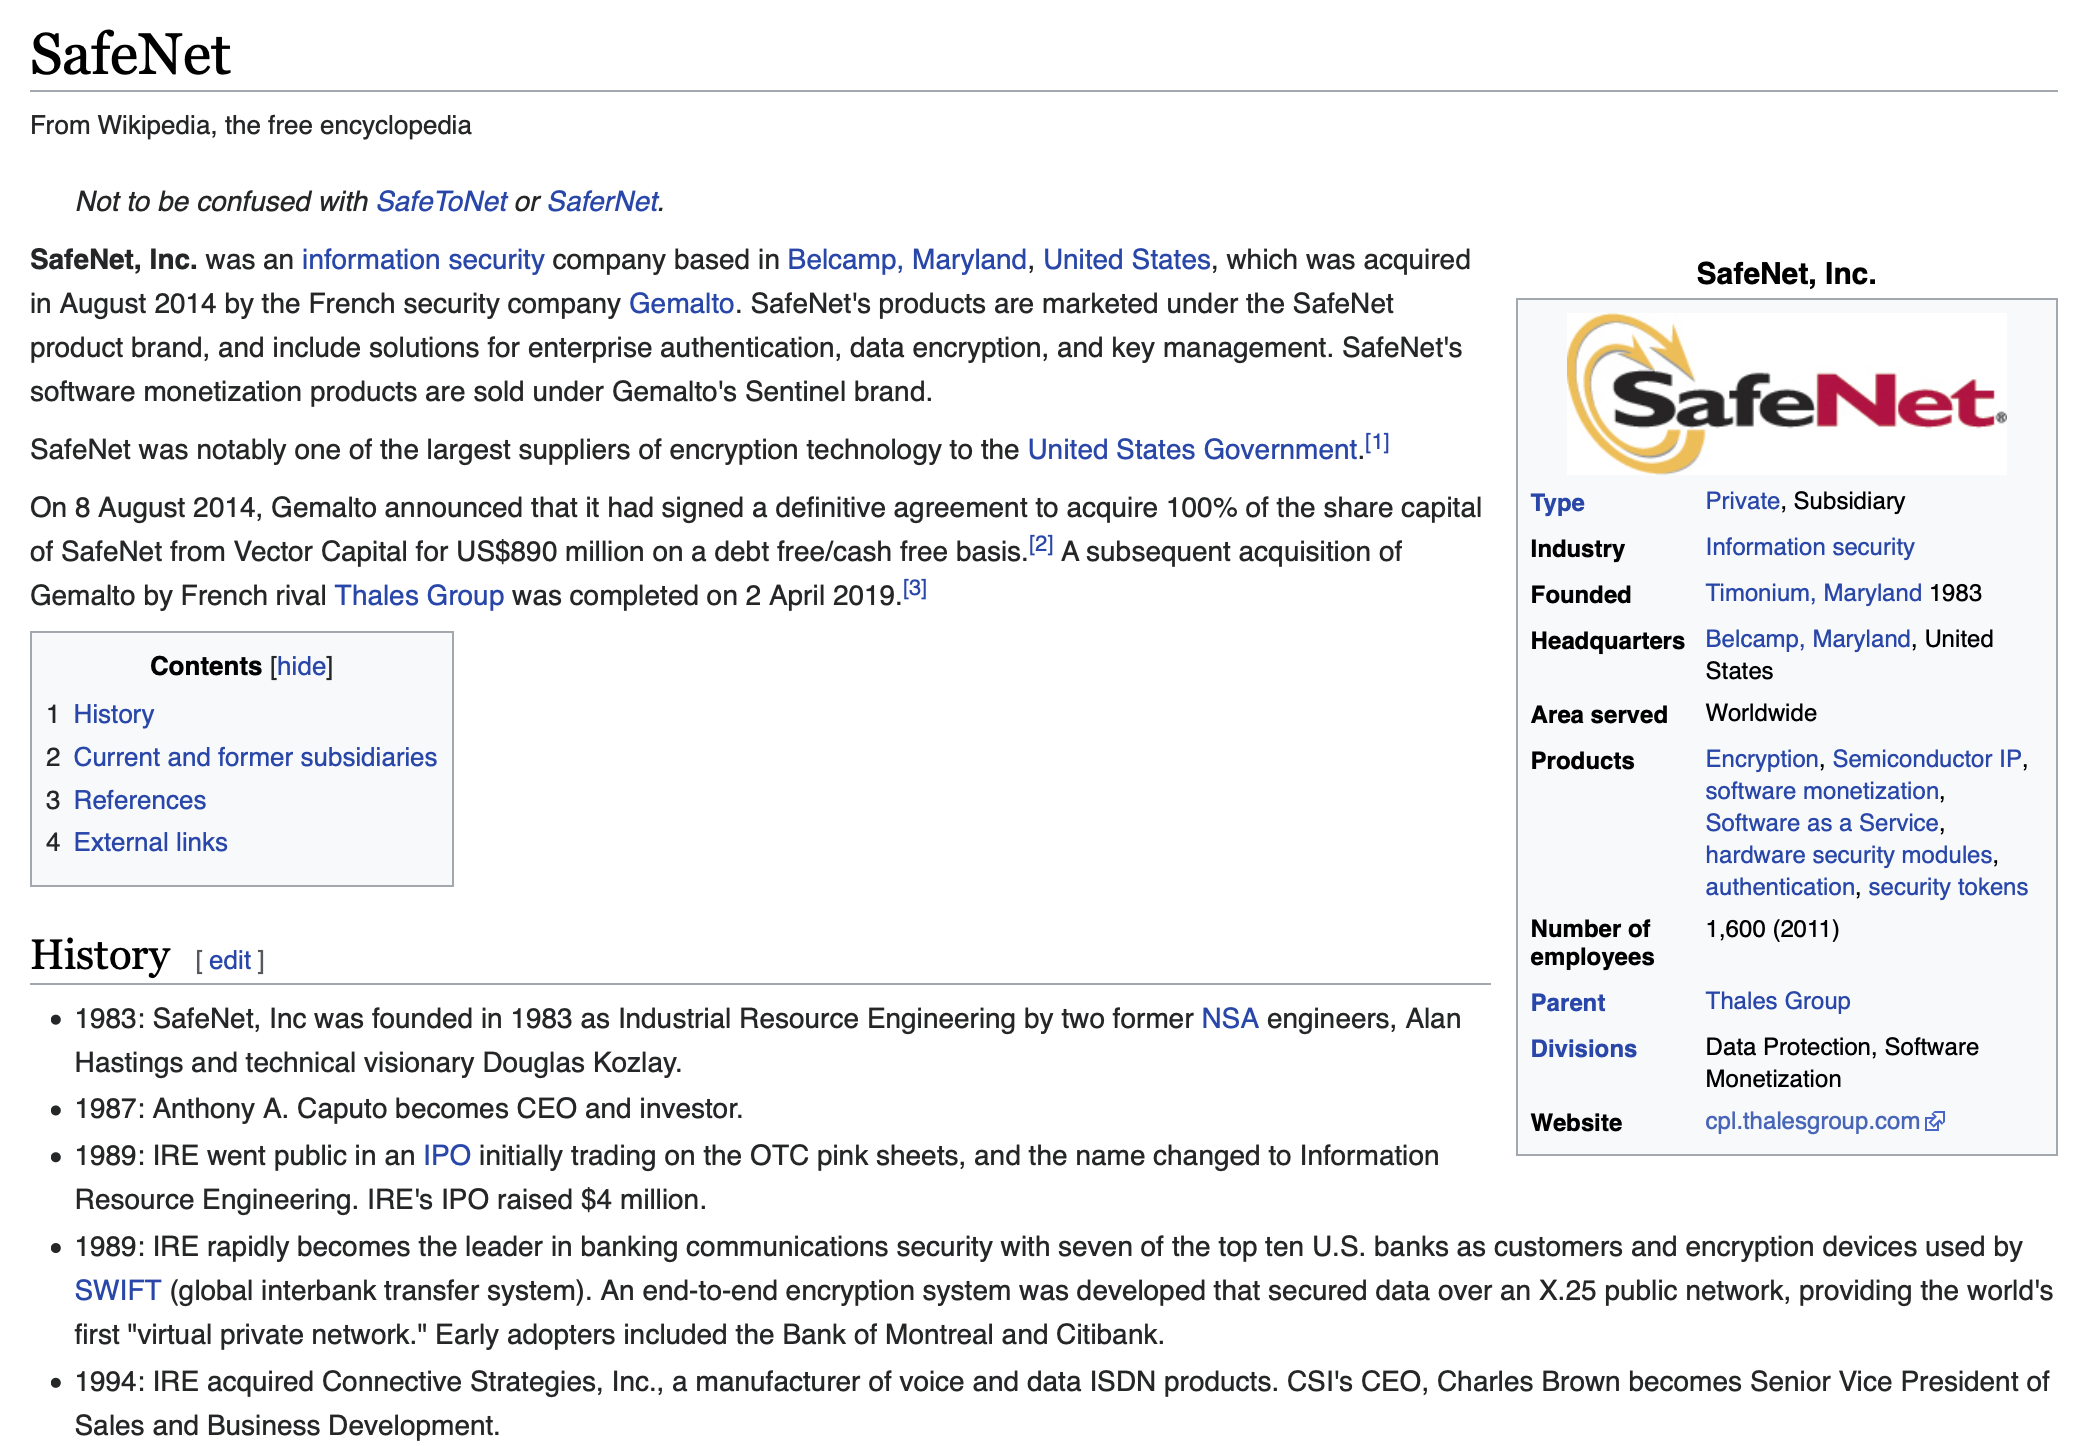Select 'From Wikipedia, the free encyclopedia' tagline
Viewport: 2094px width, 1446px height.
click(x=250, y=125)
